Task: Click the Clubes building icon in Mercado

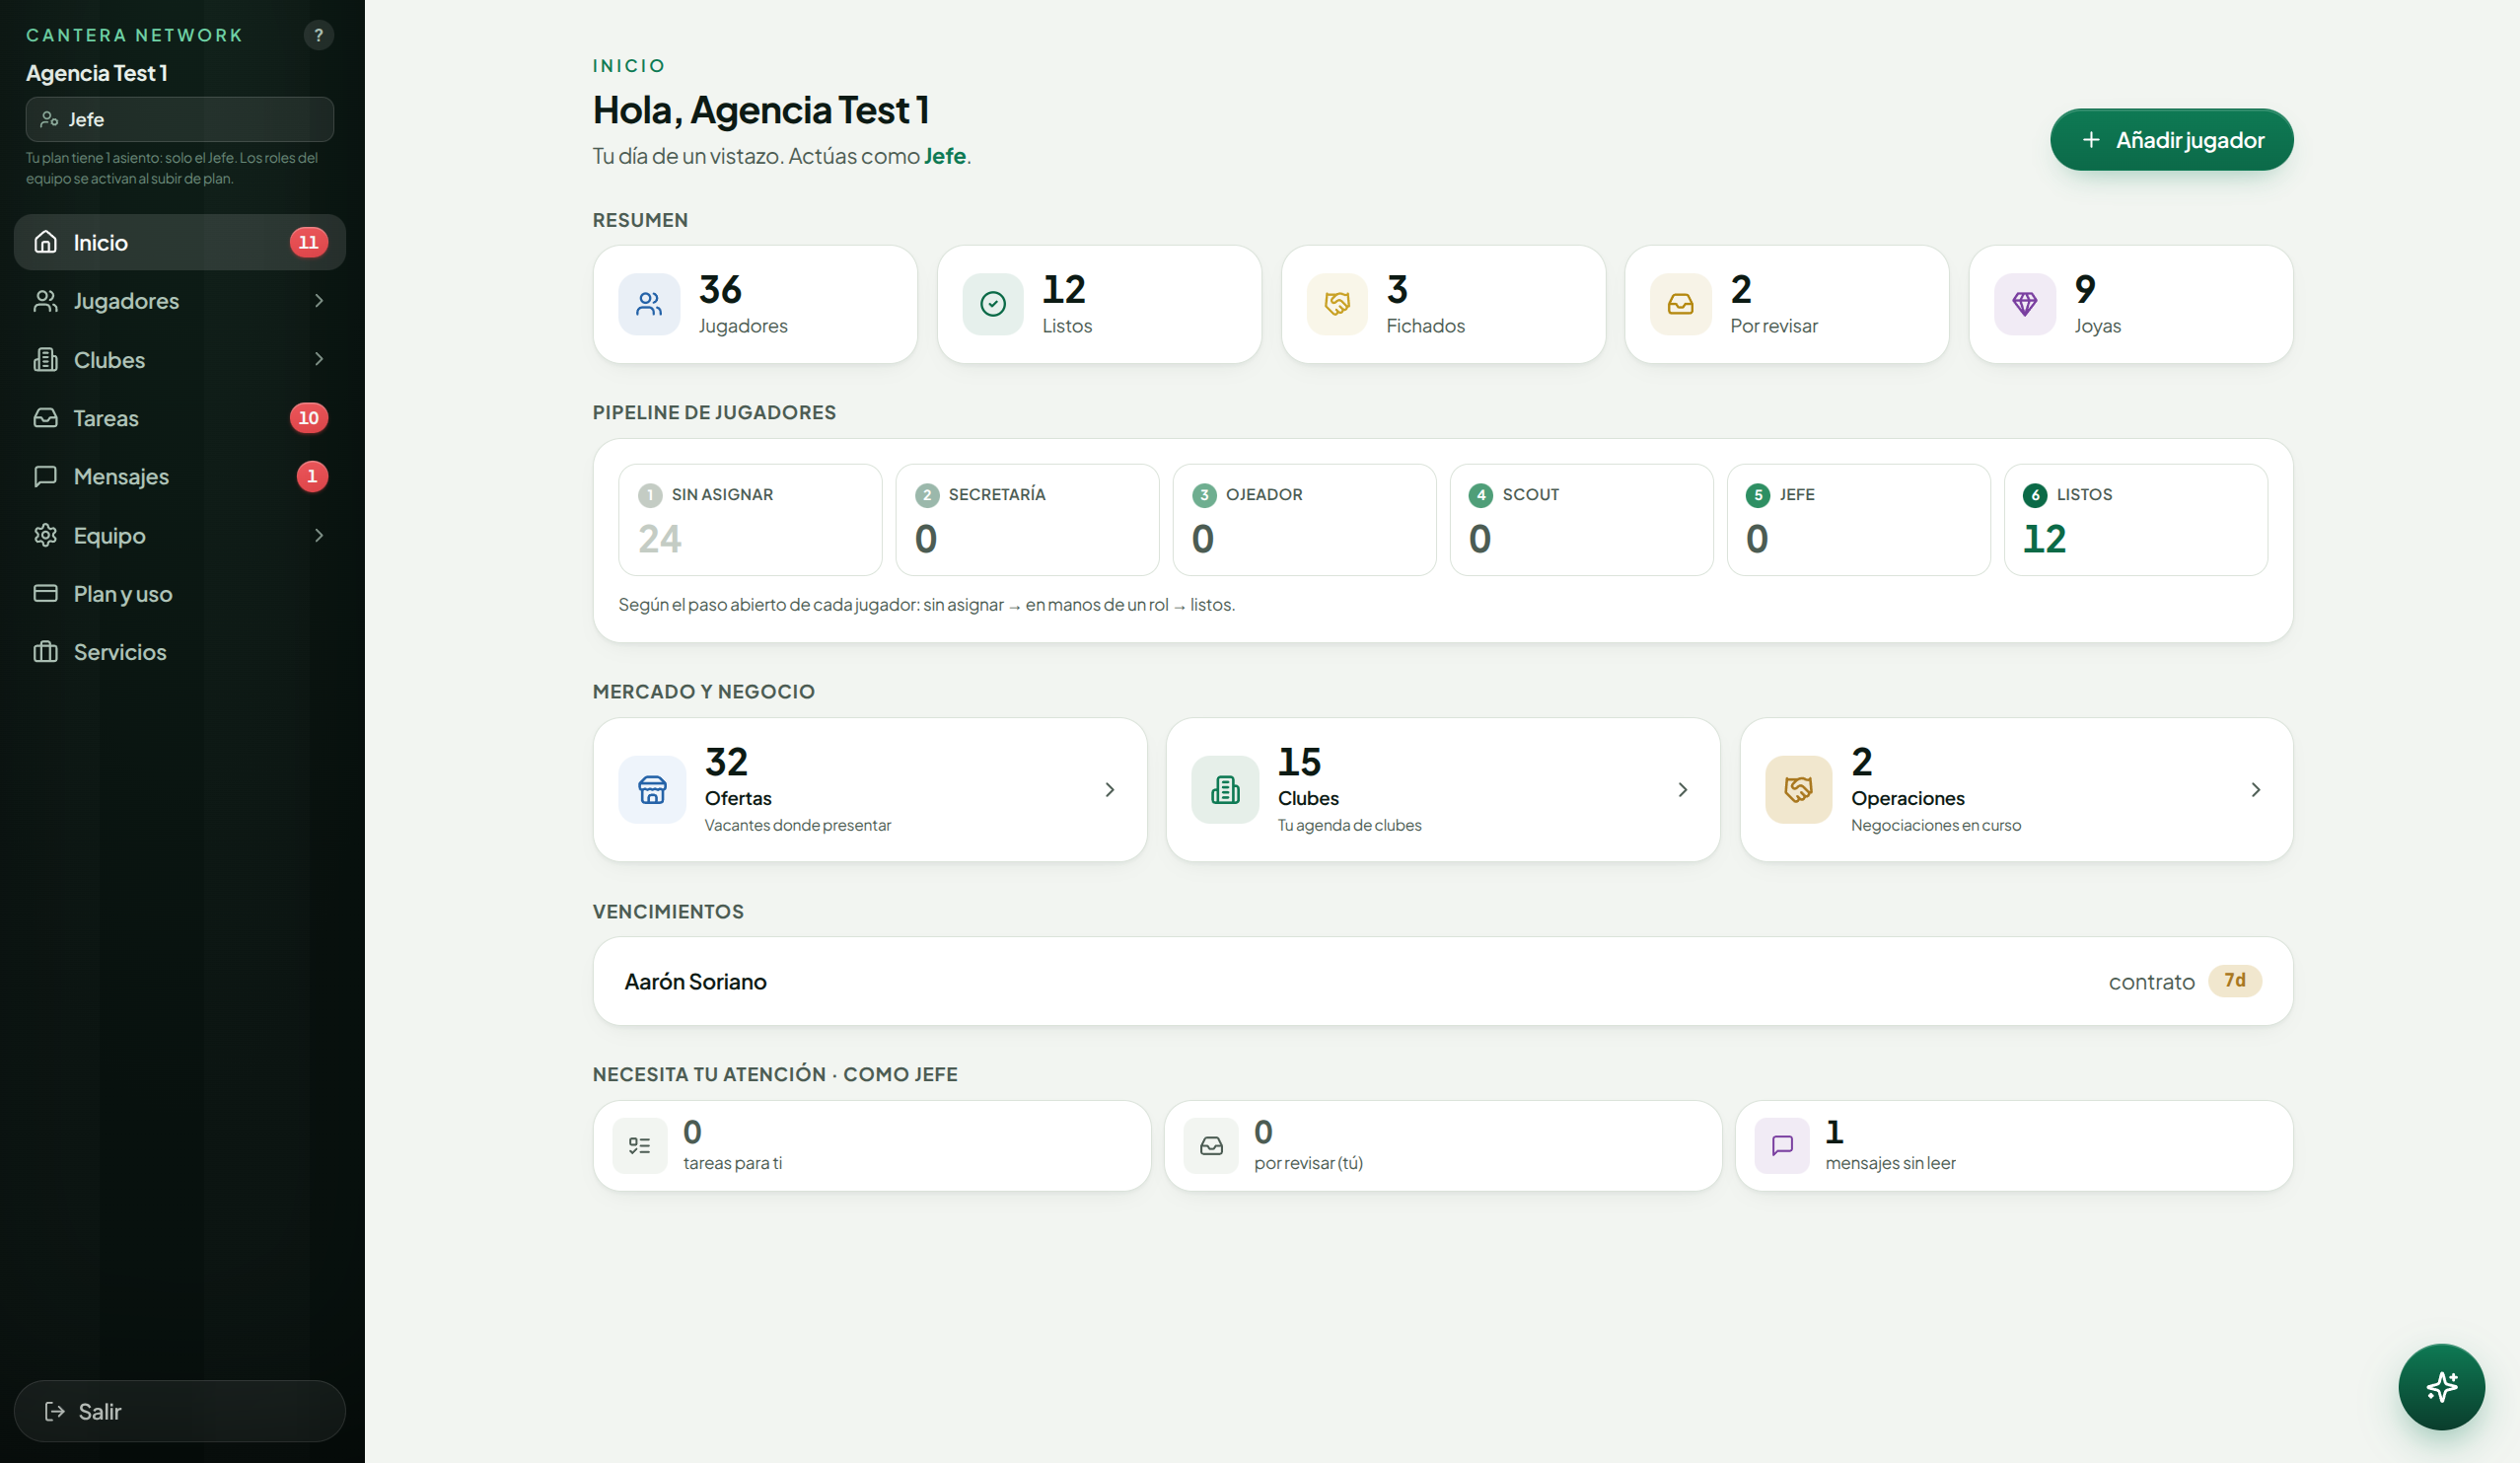Action: click(x=1225, y=790)
